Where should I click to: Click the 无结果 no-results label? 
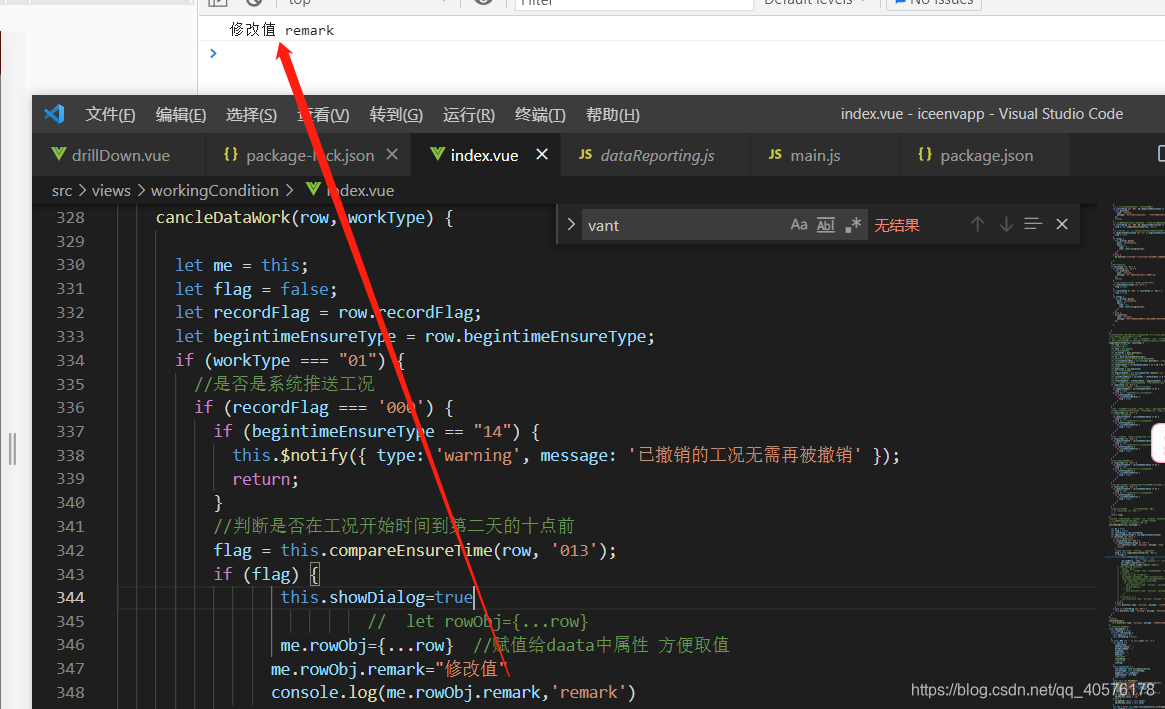coord(897,225)
